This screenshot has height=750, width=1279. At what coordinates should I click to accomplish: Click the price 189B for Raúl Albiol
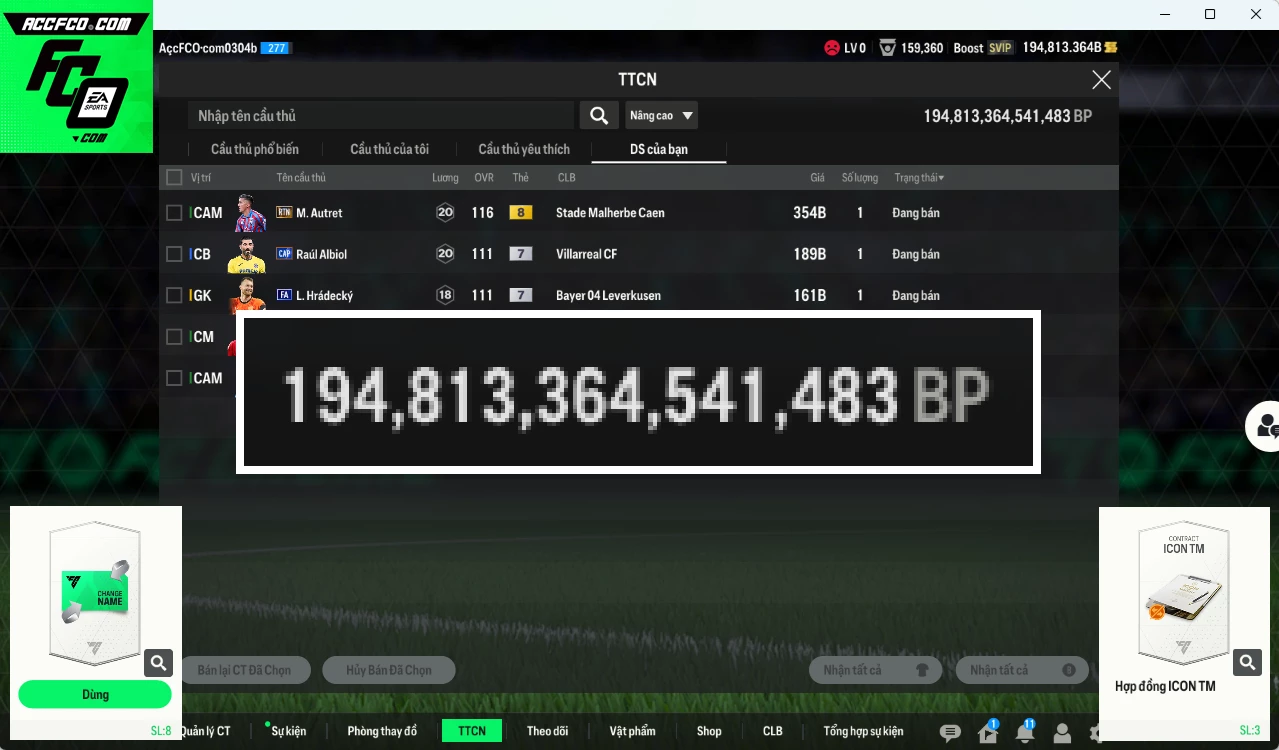click(x=809, y=254)
